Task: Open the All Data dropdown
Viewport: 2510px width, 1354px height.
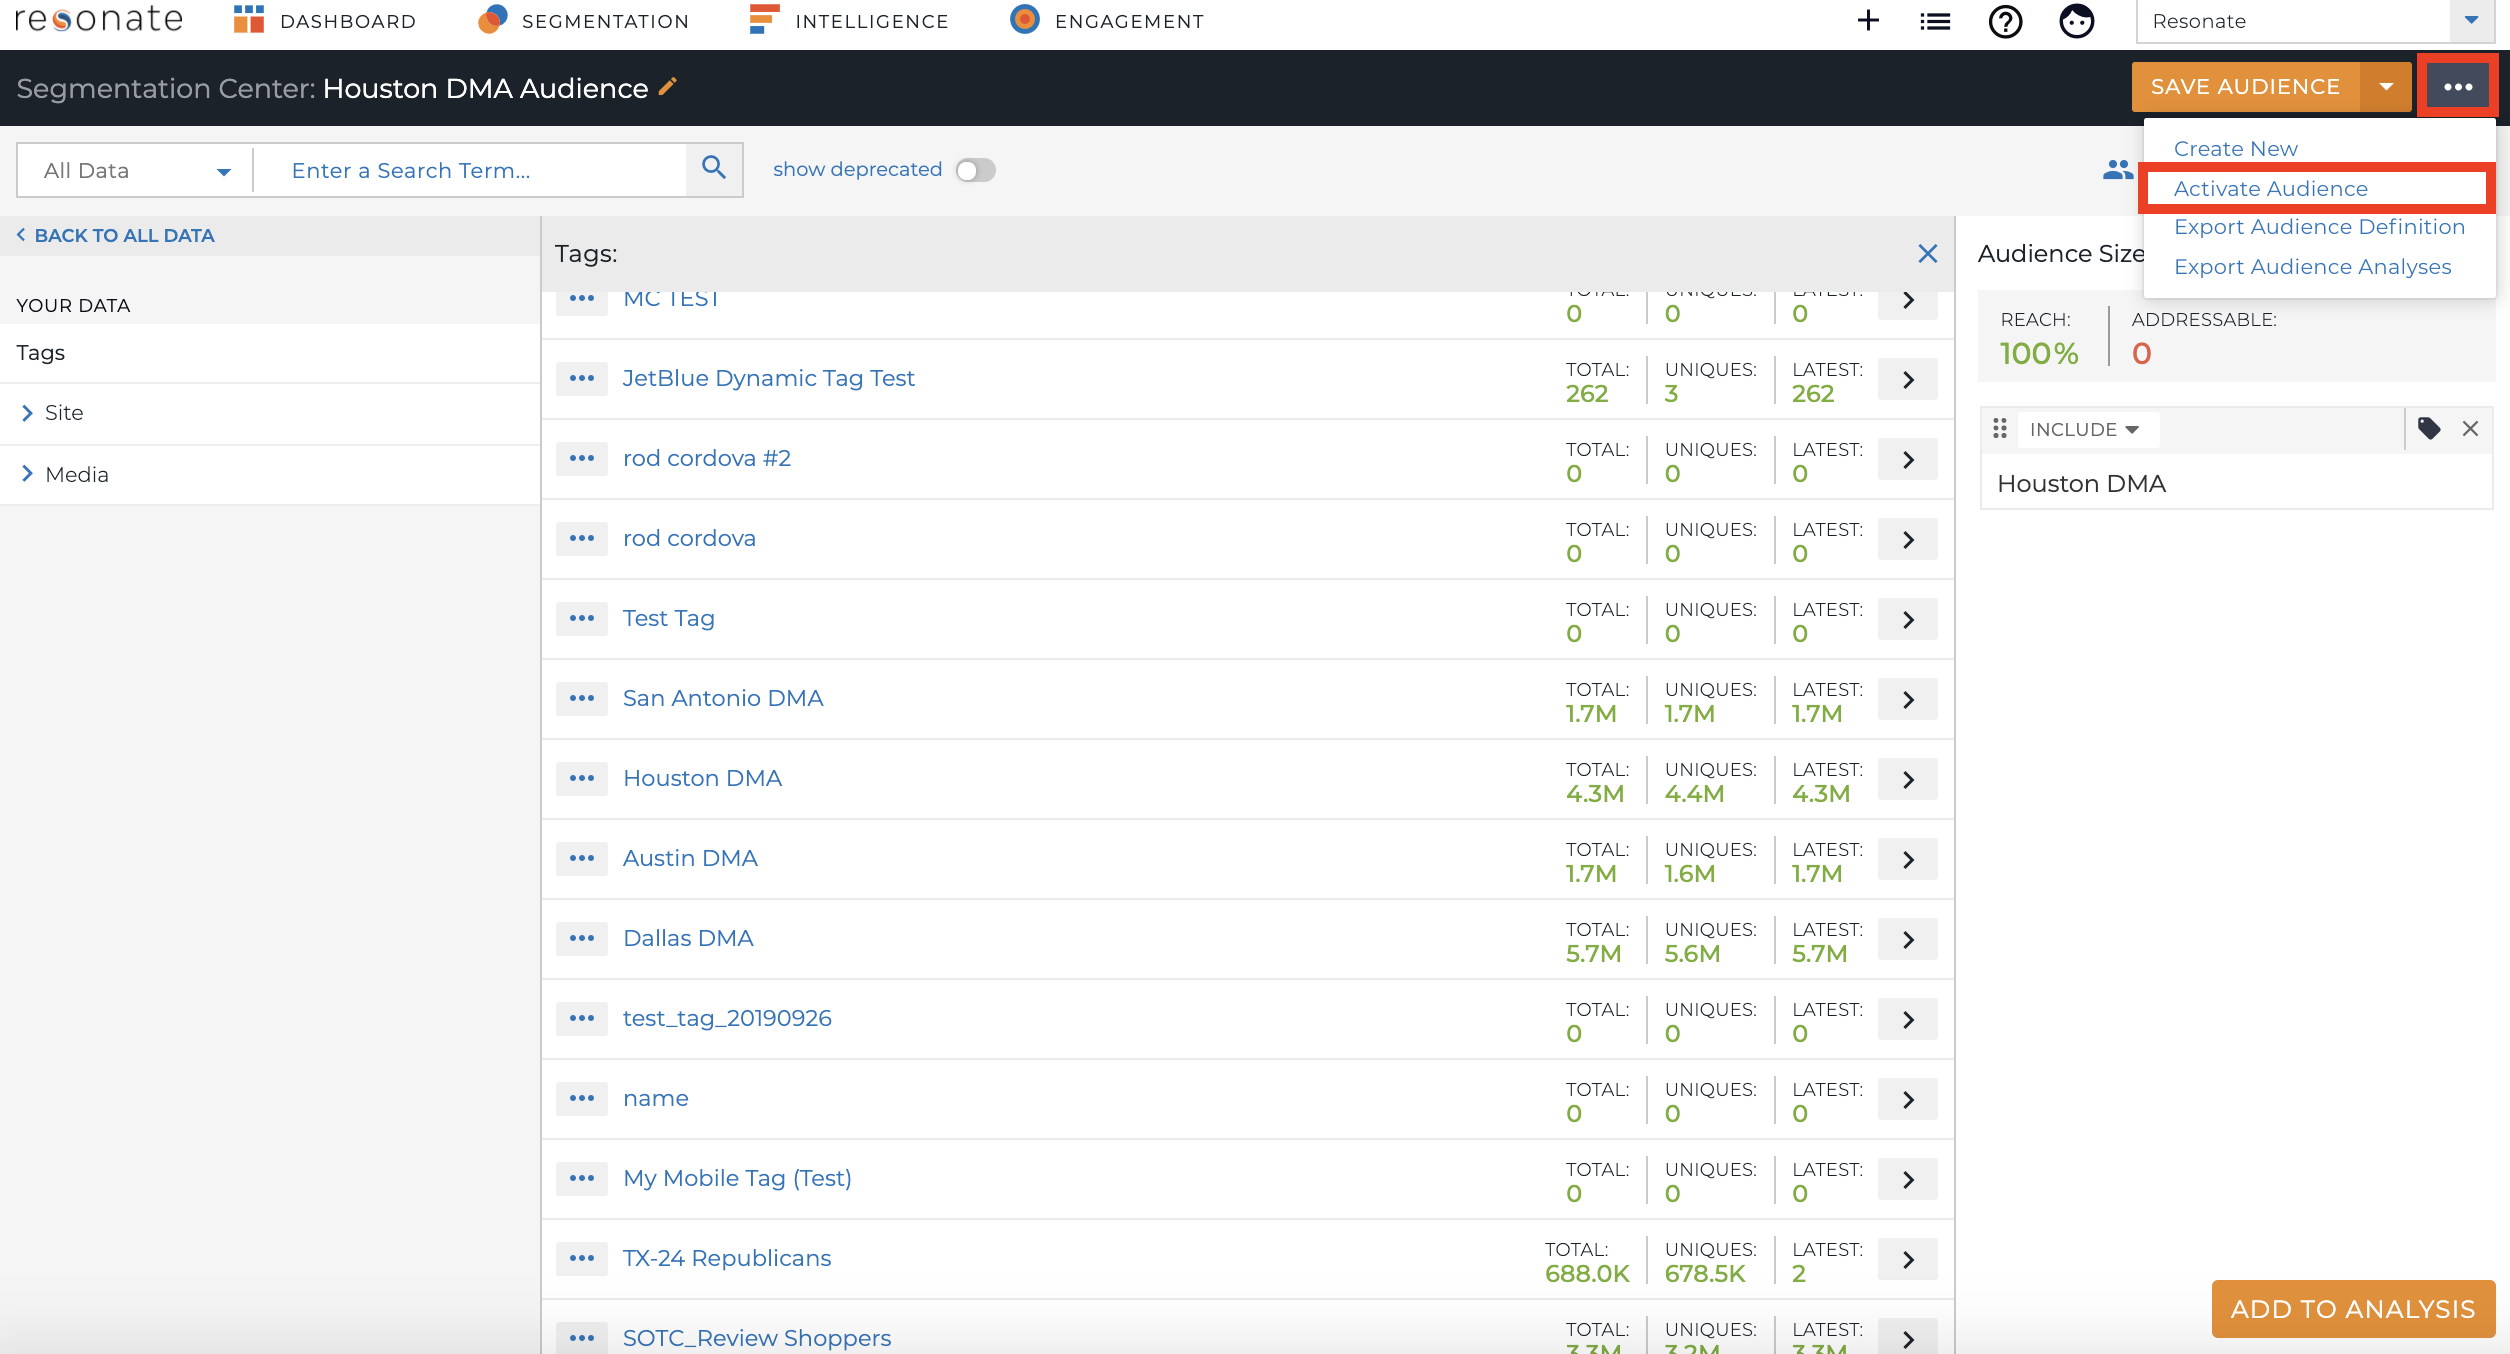Action: pos(135,171)
